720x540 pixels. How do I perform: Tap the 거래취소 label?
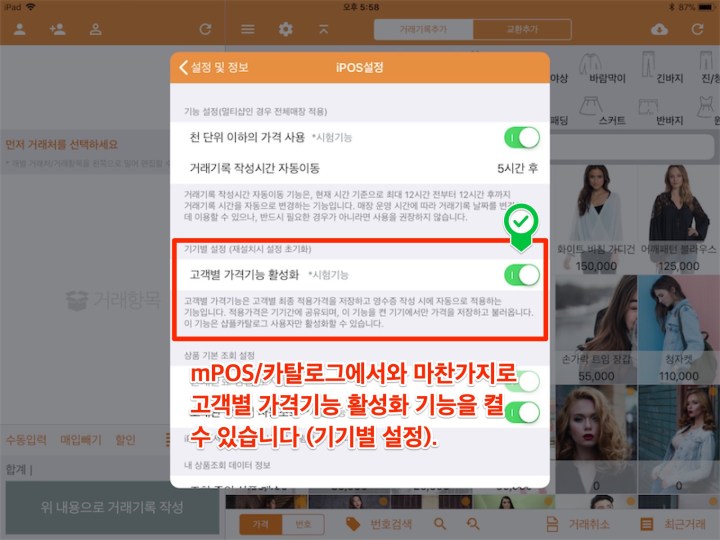589,524
